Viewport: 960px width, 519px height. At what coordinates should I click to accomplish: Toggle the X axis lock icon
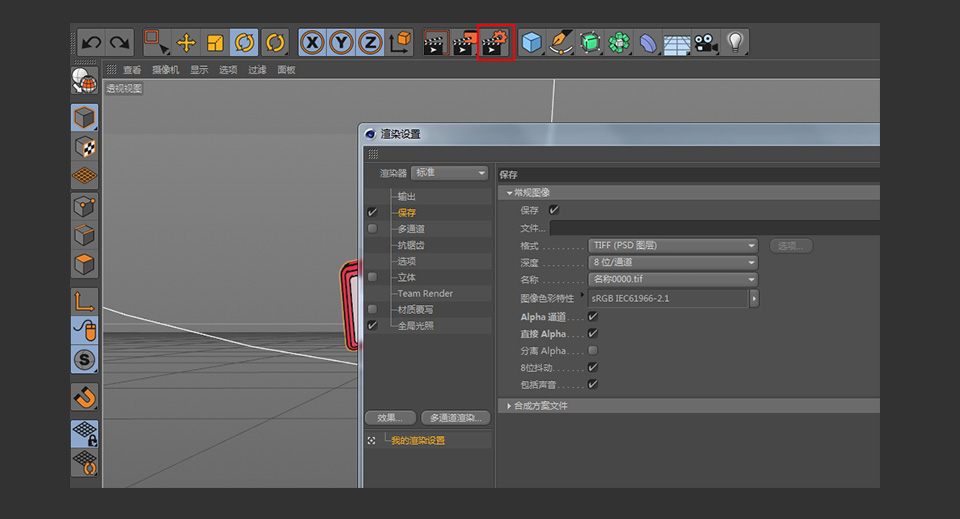312,43
